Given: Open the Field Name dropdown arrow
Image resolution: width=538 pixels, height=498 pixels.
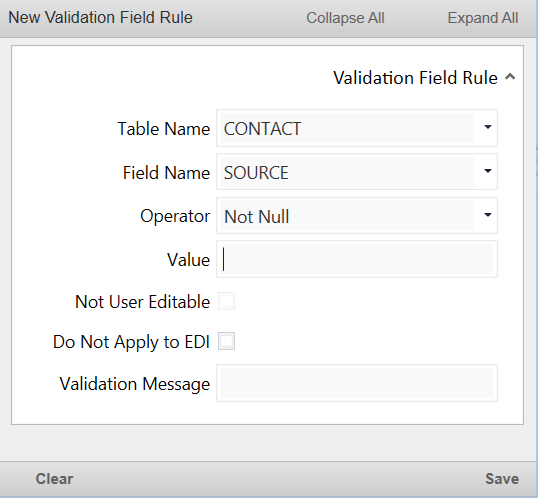Looking at the screenshot, I should click(x=488, y=171).
